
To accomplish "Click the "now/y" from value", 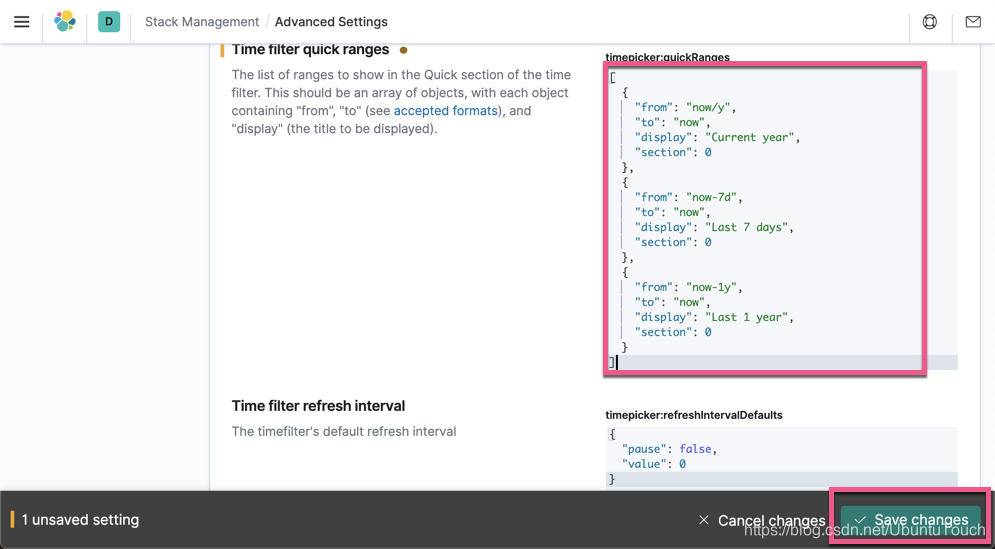I will 710,107.
